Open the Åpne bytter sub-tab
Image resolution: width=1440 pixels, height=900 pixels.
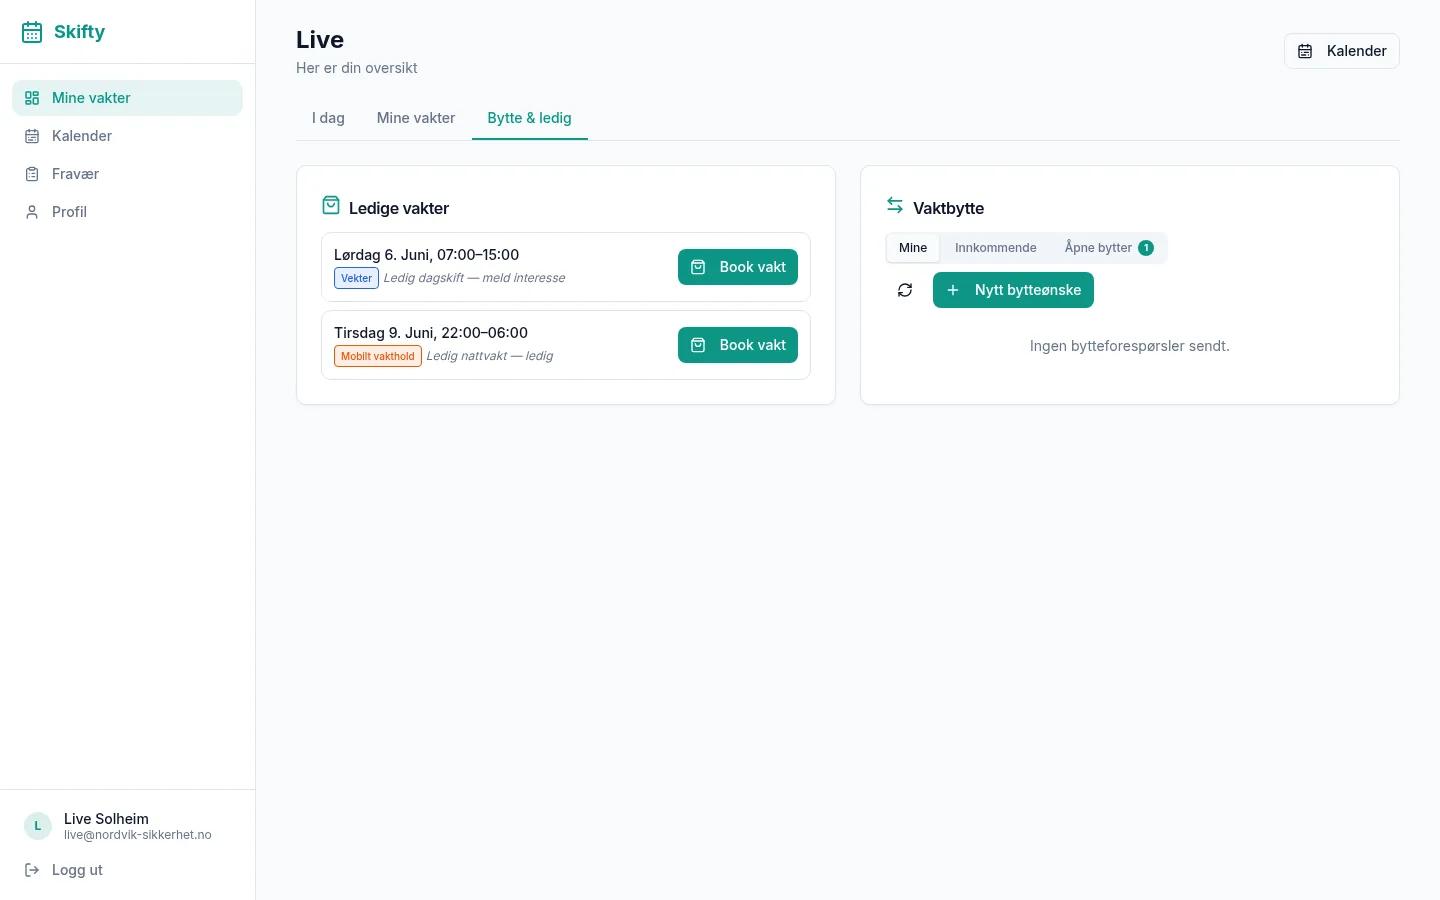point(1109,248)
